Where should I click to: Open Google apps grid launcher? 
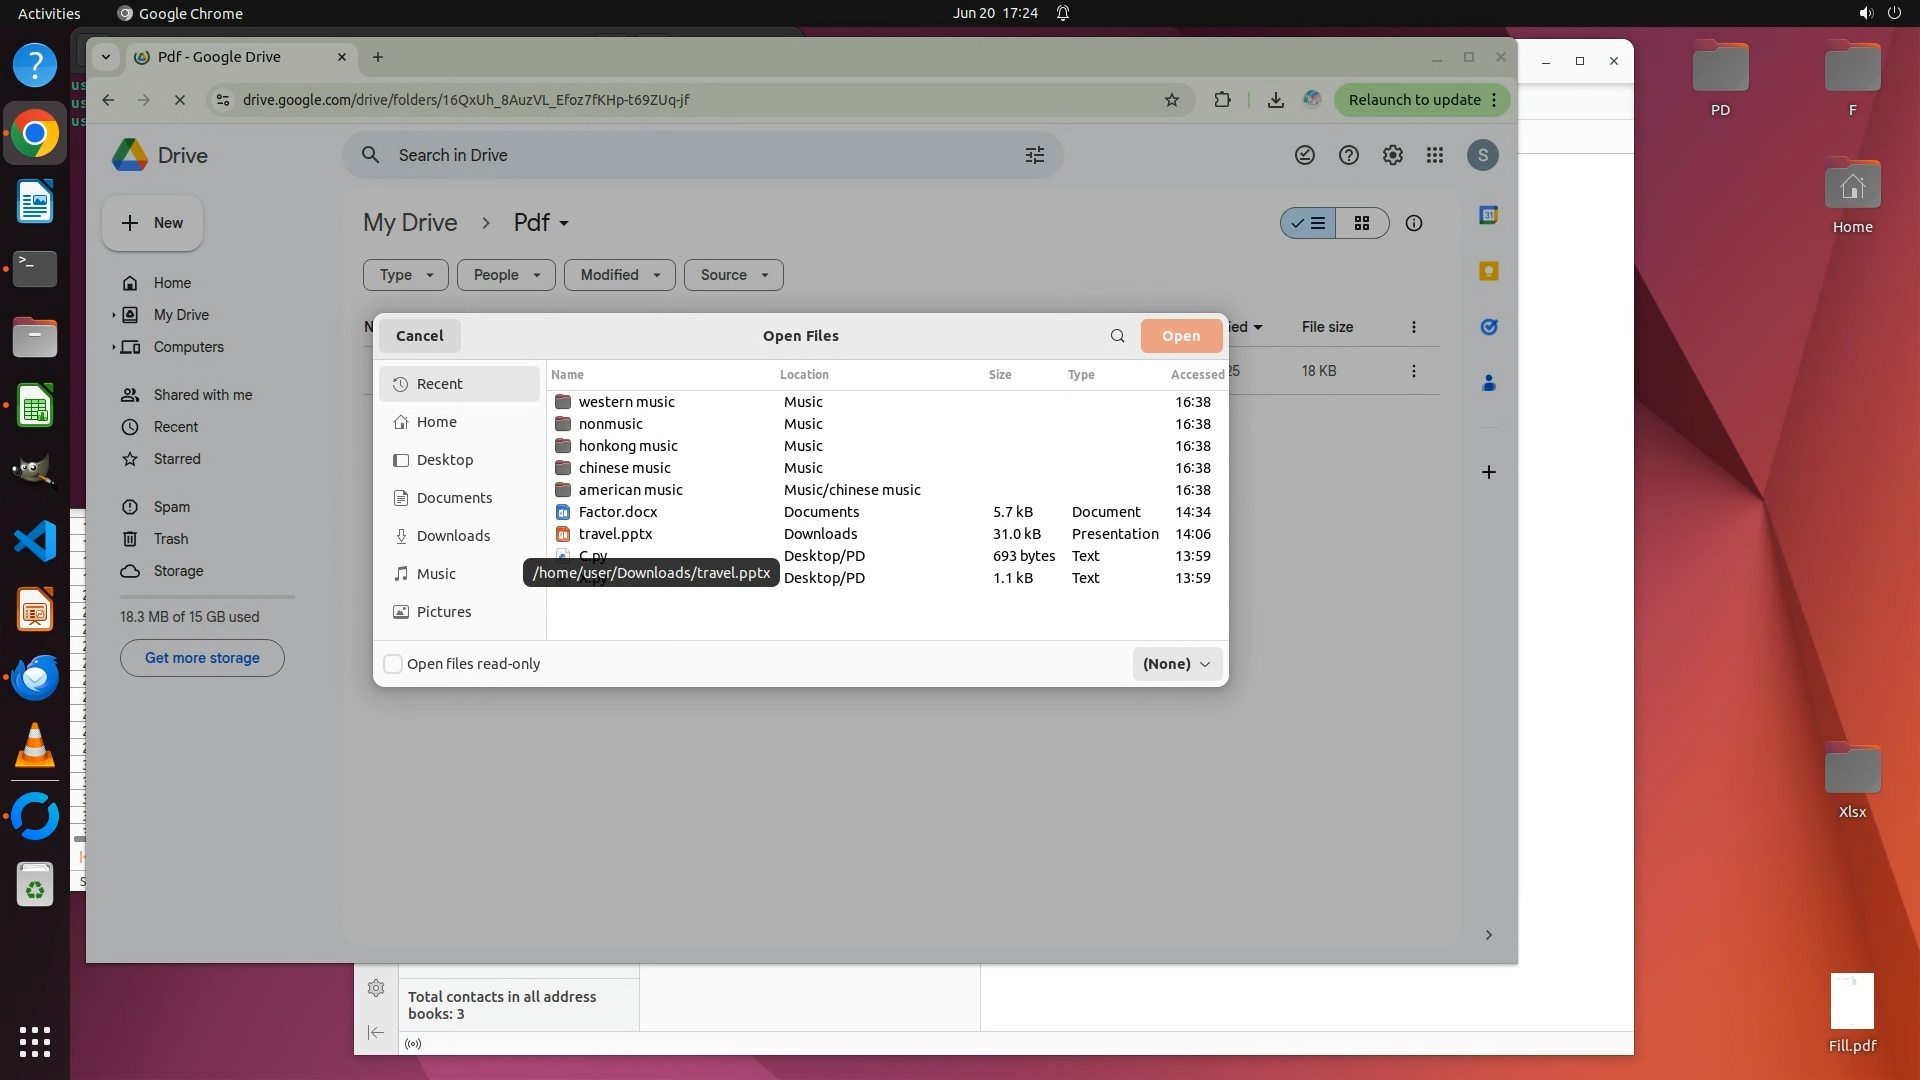pos(1435,155)
